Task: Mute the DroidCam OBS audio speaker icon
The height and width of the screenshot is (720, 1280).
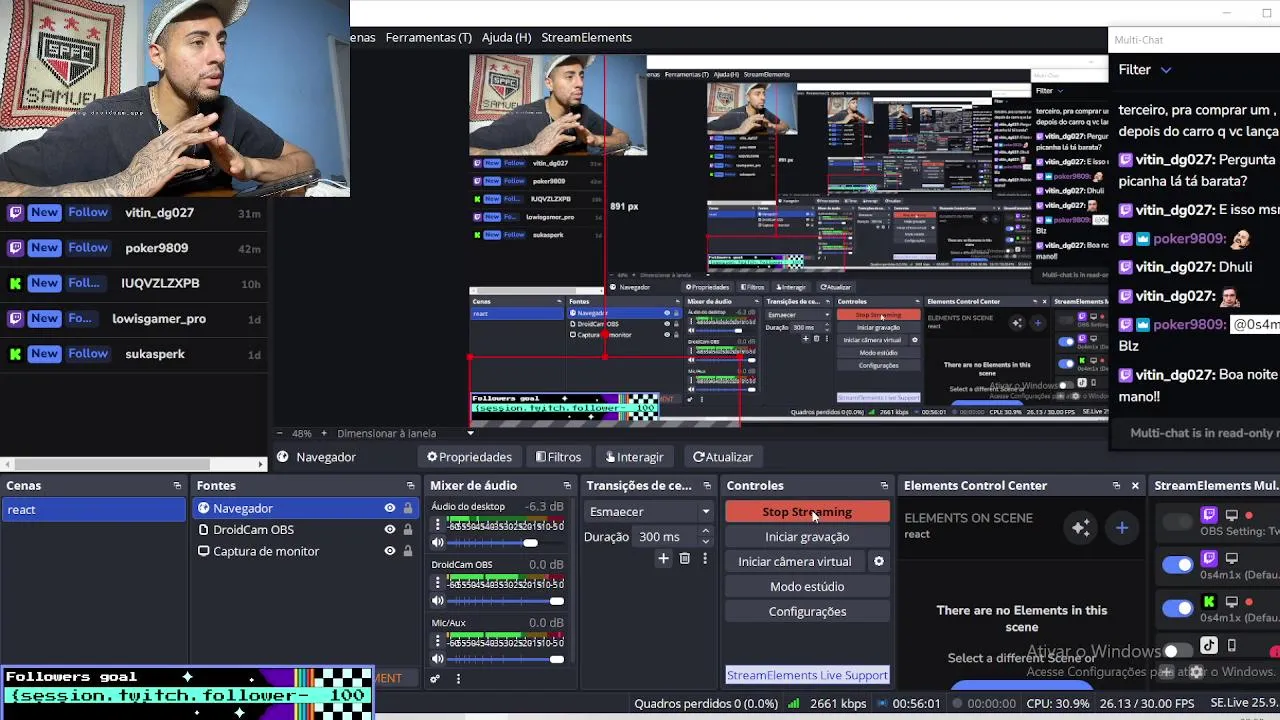Action: pyautogui.click(x=438, y=601)
